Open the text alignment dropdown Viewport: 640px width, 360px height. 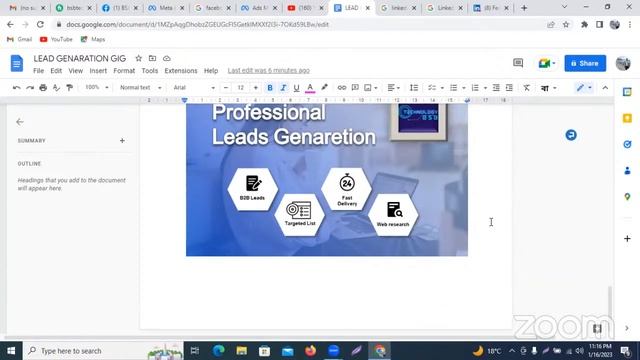(393, 88)
